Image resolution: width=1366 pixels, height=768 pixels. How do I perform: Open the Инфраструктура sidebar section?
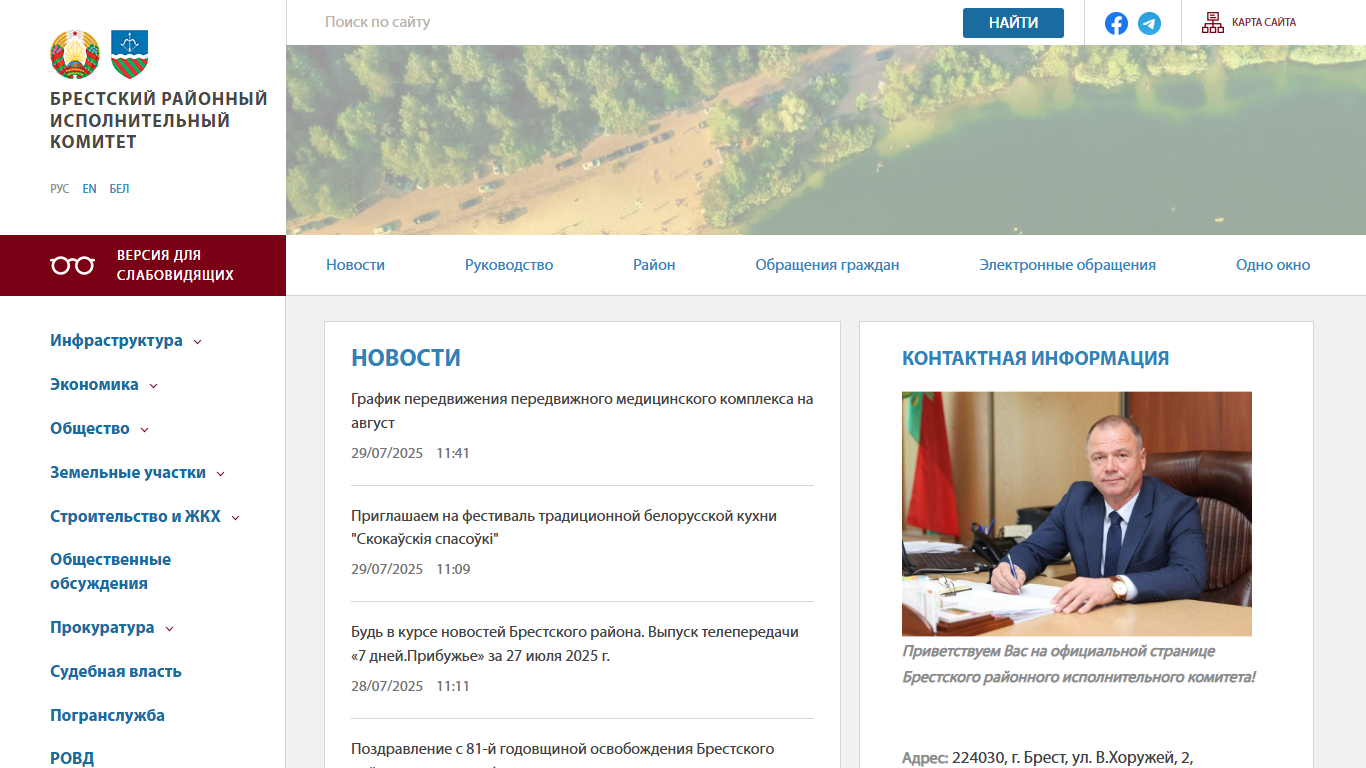(116, 341)
